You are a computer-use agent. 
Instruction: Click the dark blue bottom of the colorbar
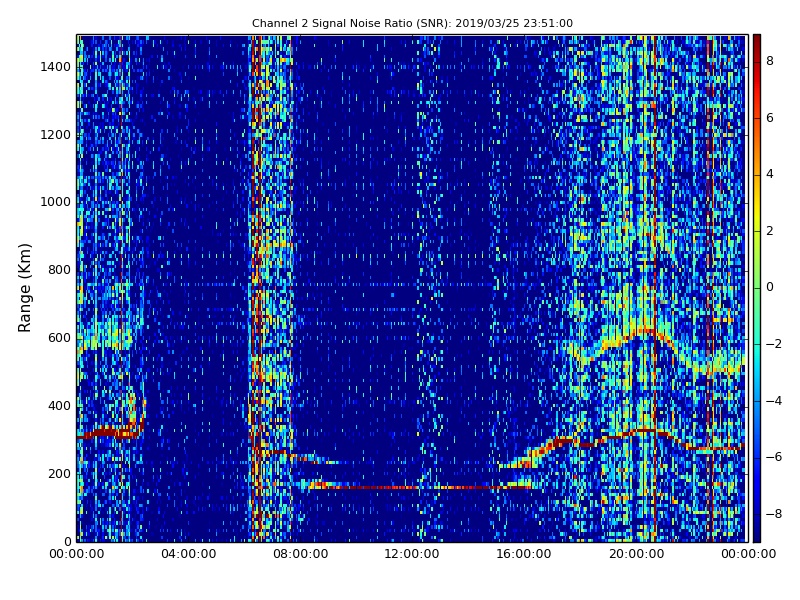coord(757,533)
